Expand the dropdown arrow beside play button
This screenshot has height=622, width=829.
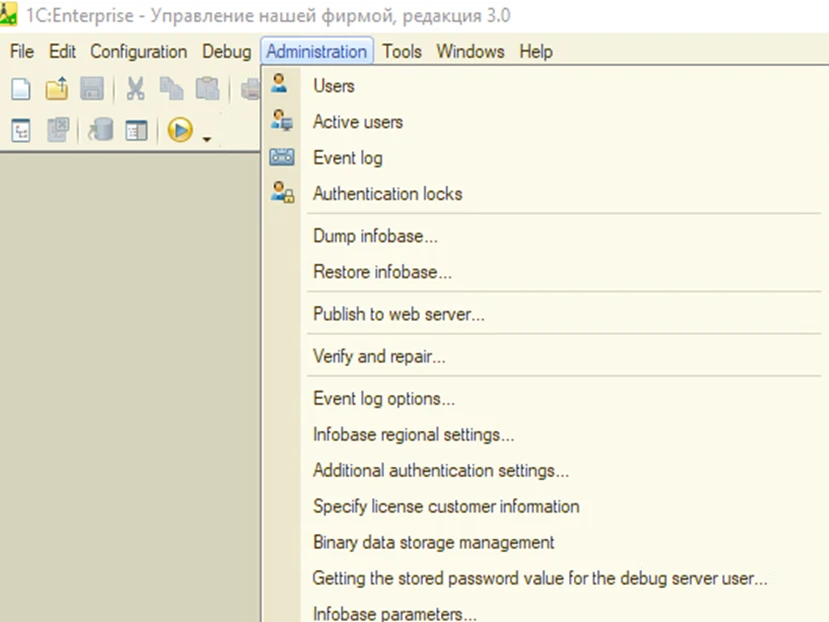(x=207, y=139)
